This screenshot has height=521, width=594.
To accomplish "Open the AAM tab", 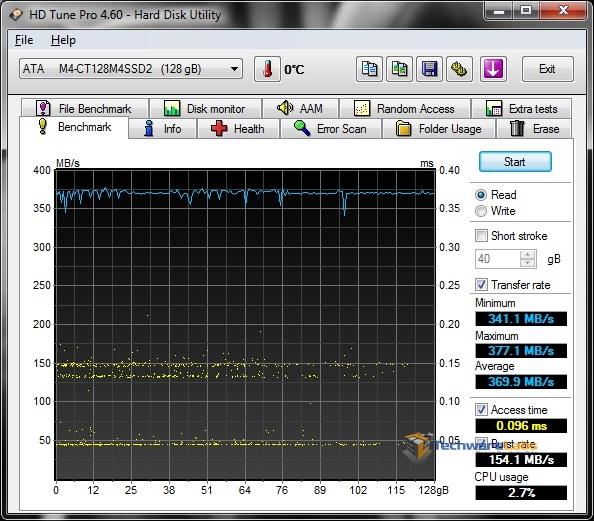I will (300, 108).
